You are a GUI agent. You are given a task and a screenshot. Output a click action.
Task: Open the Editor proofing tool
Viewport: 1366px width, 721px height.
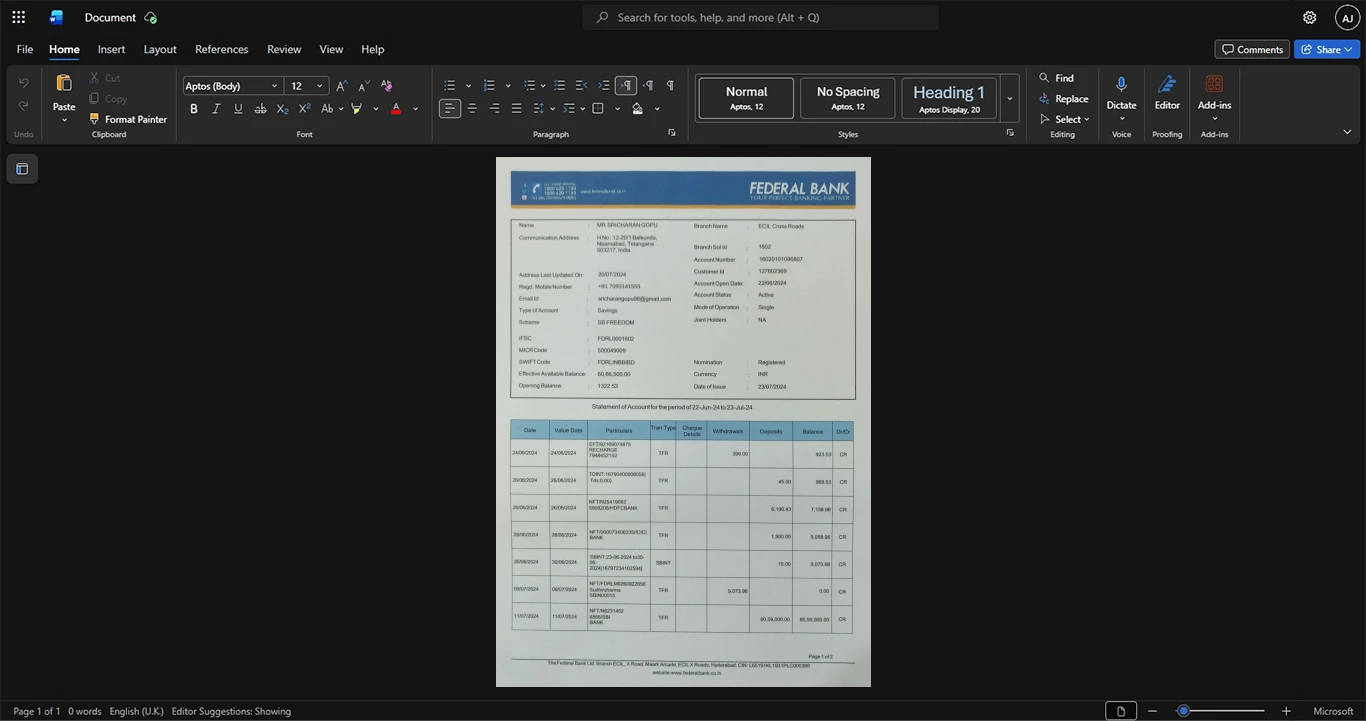[x=1167, y=92]
